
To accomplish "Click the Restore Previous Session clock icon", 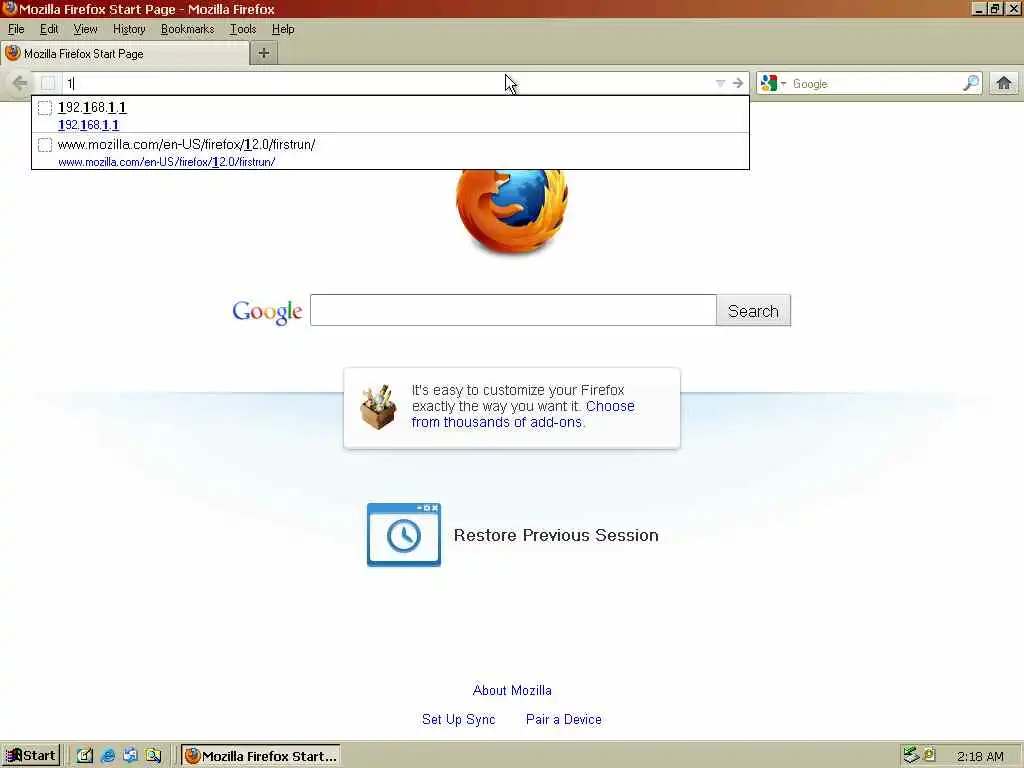I will [404, 535].
